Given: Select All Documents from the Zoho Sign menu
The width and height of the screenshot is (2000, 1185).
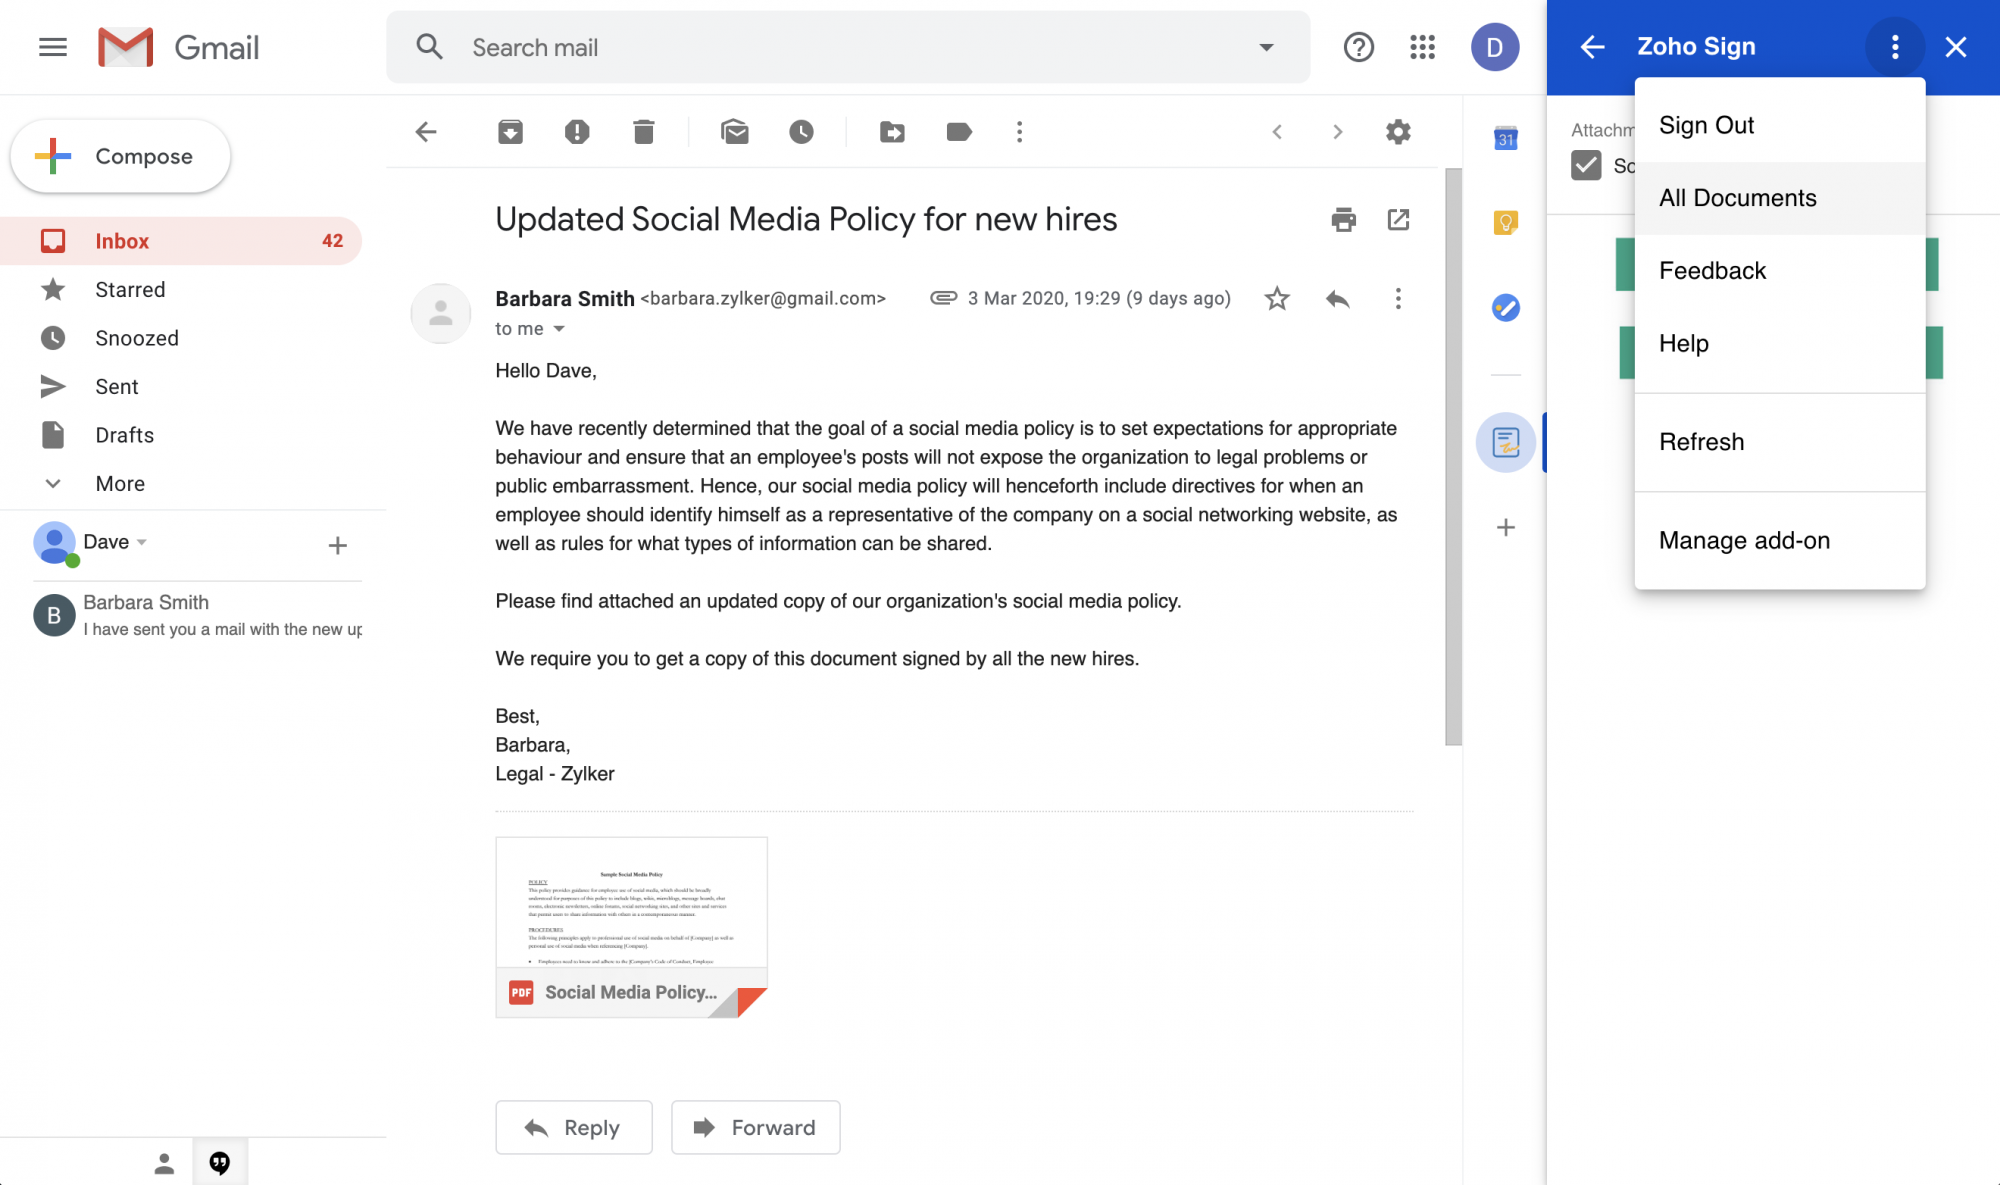Looking at the screenshot, I should click(x=1738, y=198).
